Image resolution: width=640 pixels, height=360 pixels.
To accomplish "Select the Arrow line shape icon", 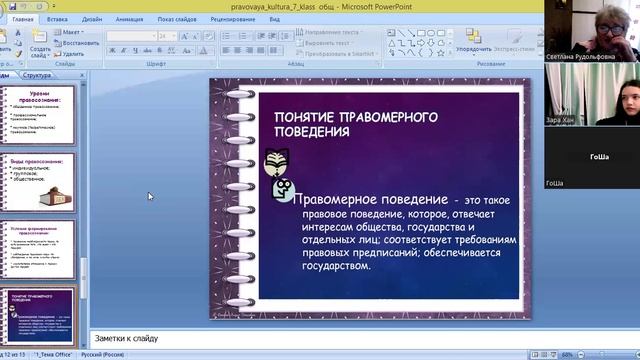I will [x=411, y=33].
